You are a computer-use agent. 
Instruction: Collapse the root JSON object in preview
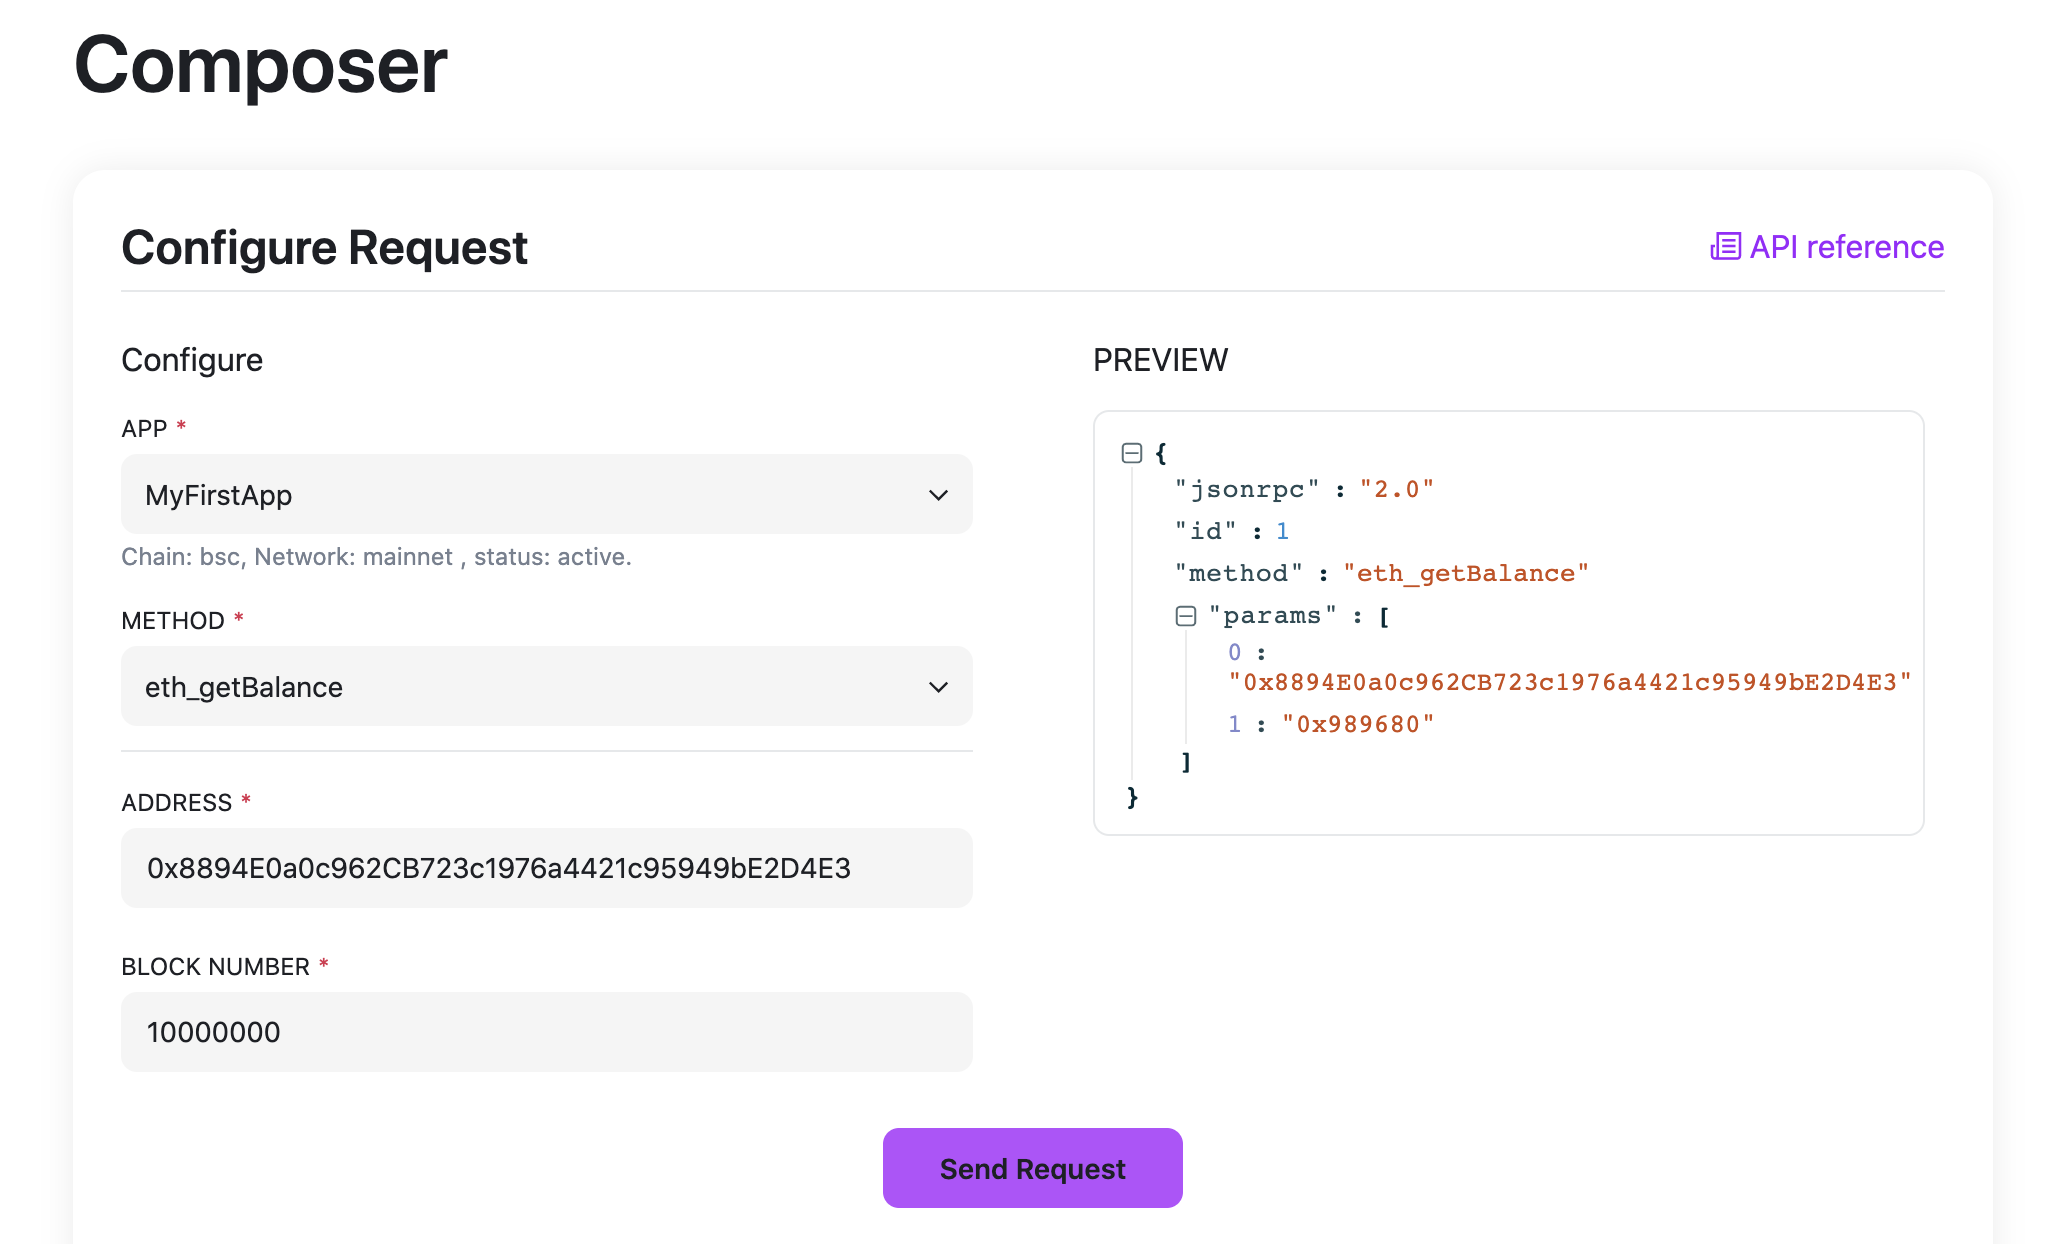pos(1132,453)
